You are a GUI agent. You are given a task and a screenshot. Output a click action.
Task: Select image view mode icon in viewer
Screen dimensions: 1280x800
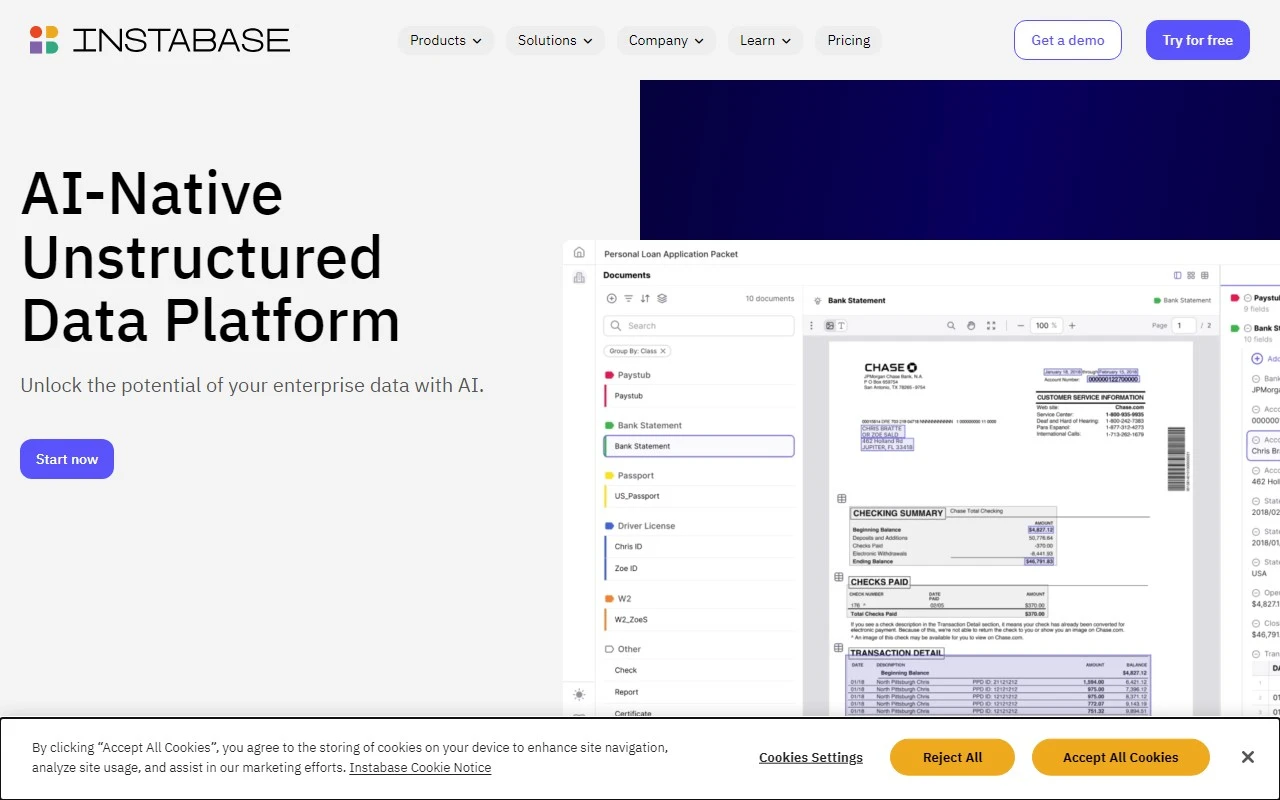pyautogui.click(x=829, y=325)
